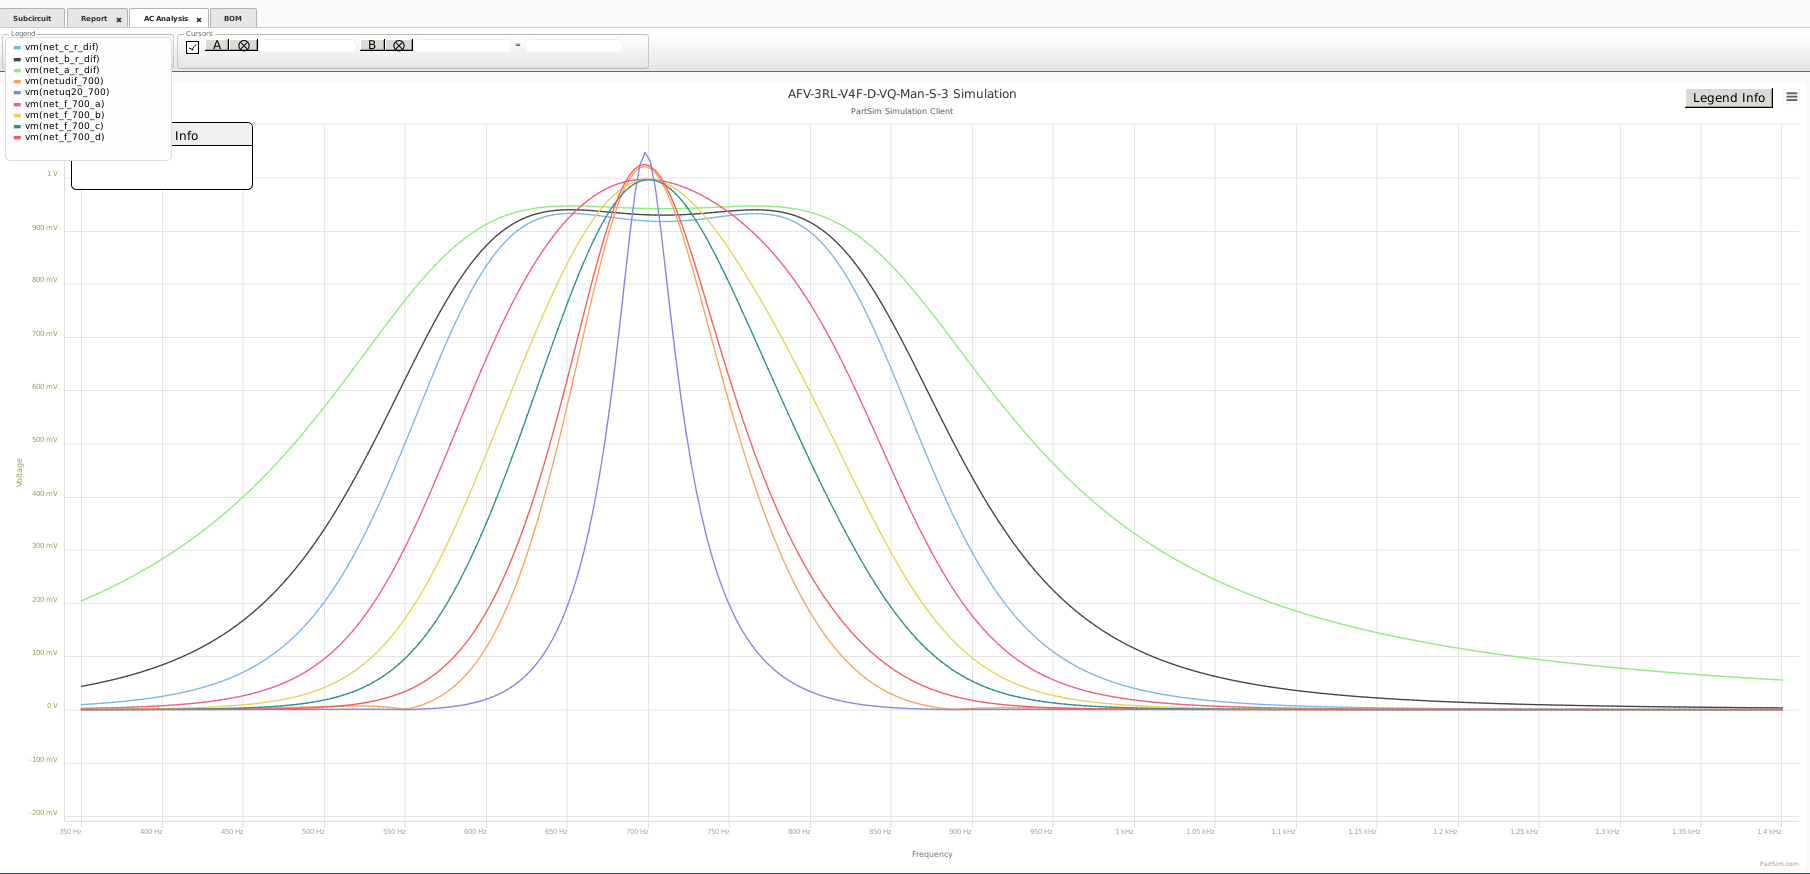Click the Voltage axis label
1810x874 pixels.
19,472
